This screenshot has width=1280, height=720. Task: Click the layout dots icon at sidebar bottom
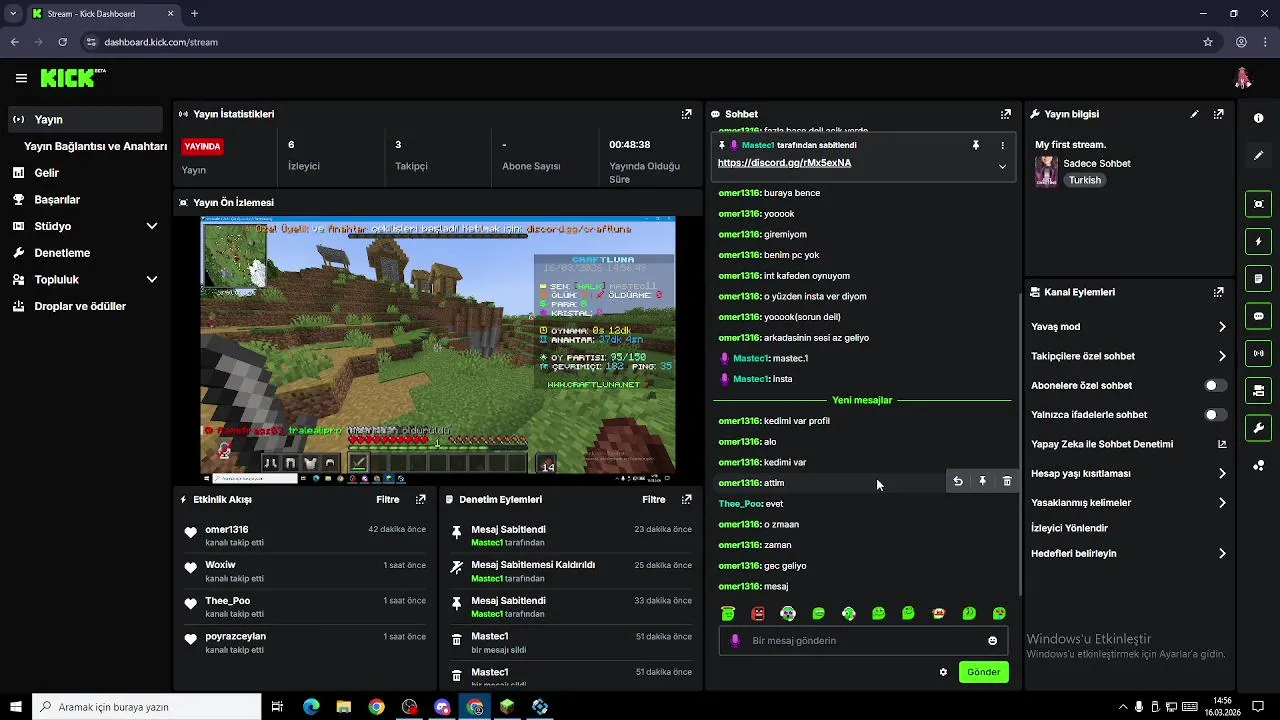coord(1258,466)
